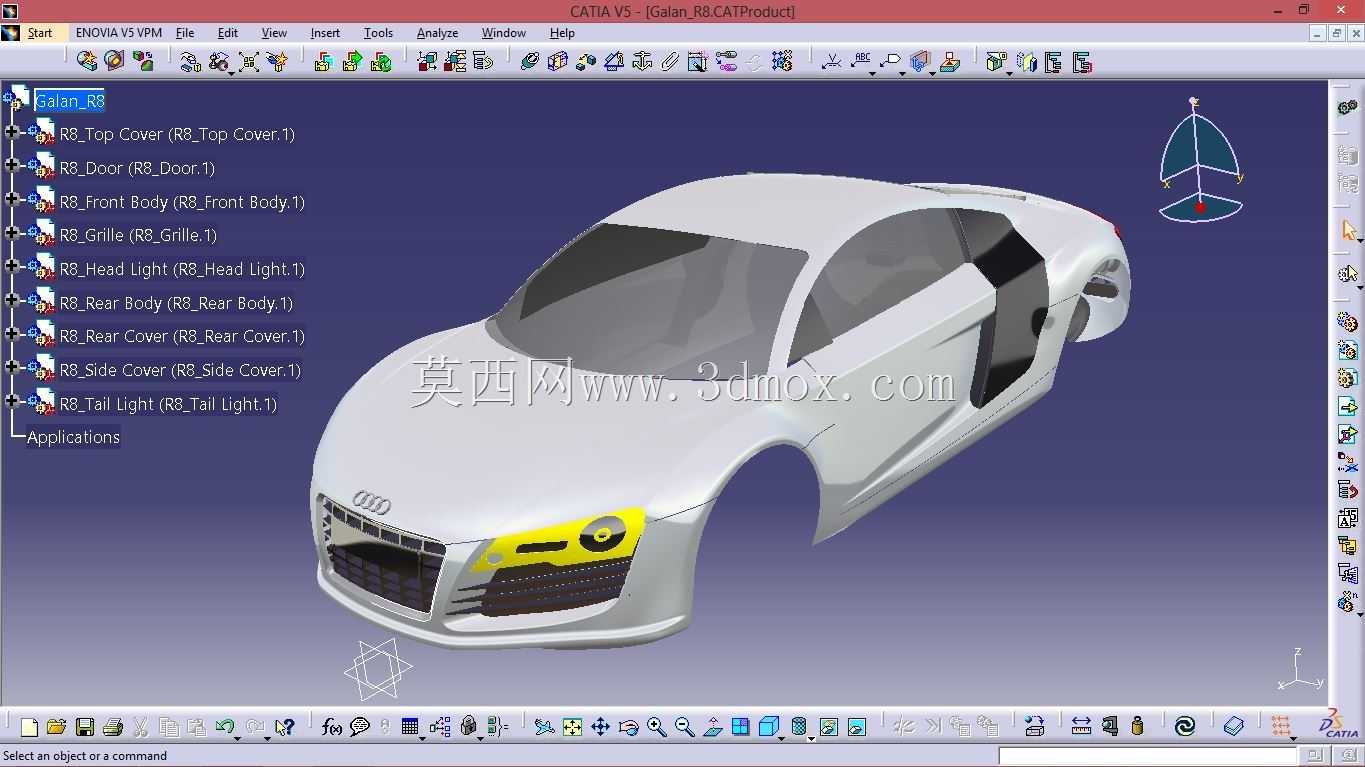Click the Open file folder icon
Image resolution: width=1365 pixels, height=767 pixels.
(56, 727)
